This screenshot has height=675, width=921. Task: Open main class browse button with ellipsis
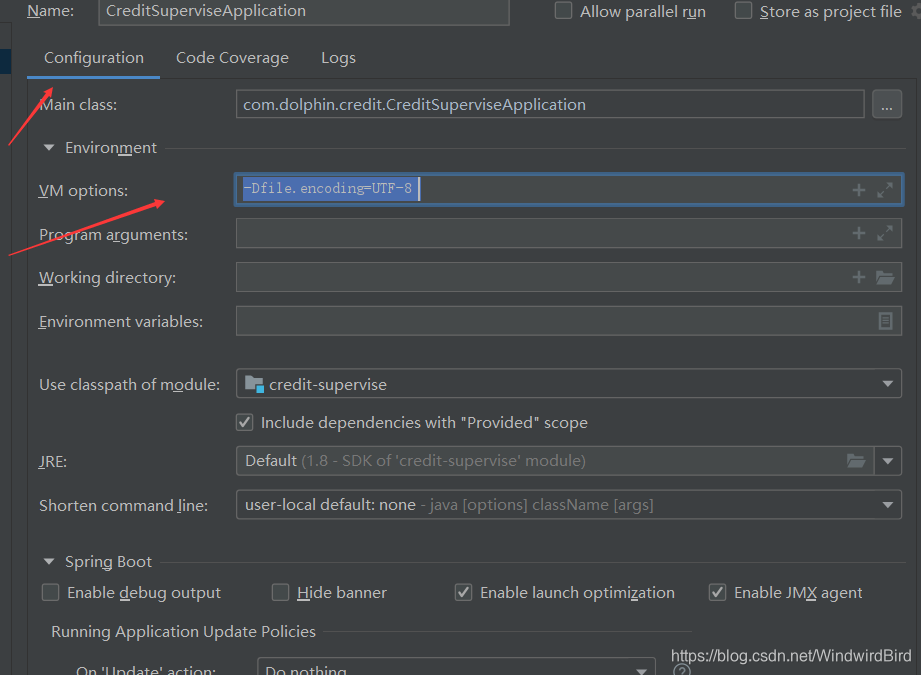886,105
